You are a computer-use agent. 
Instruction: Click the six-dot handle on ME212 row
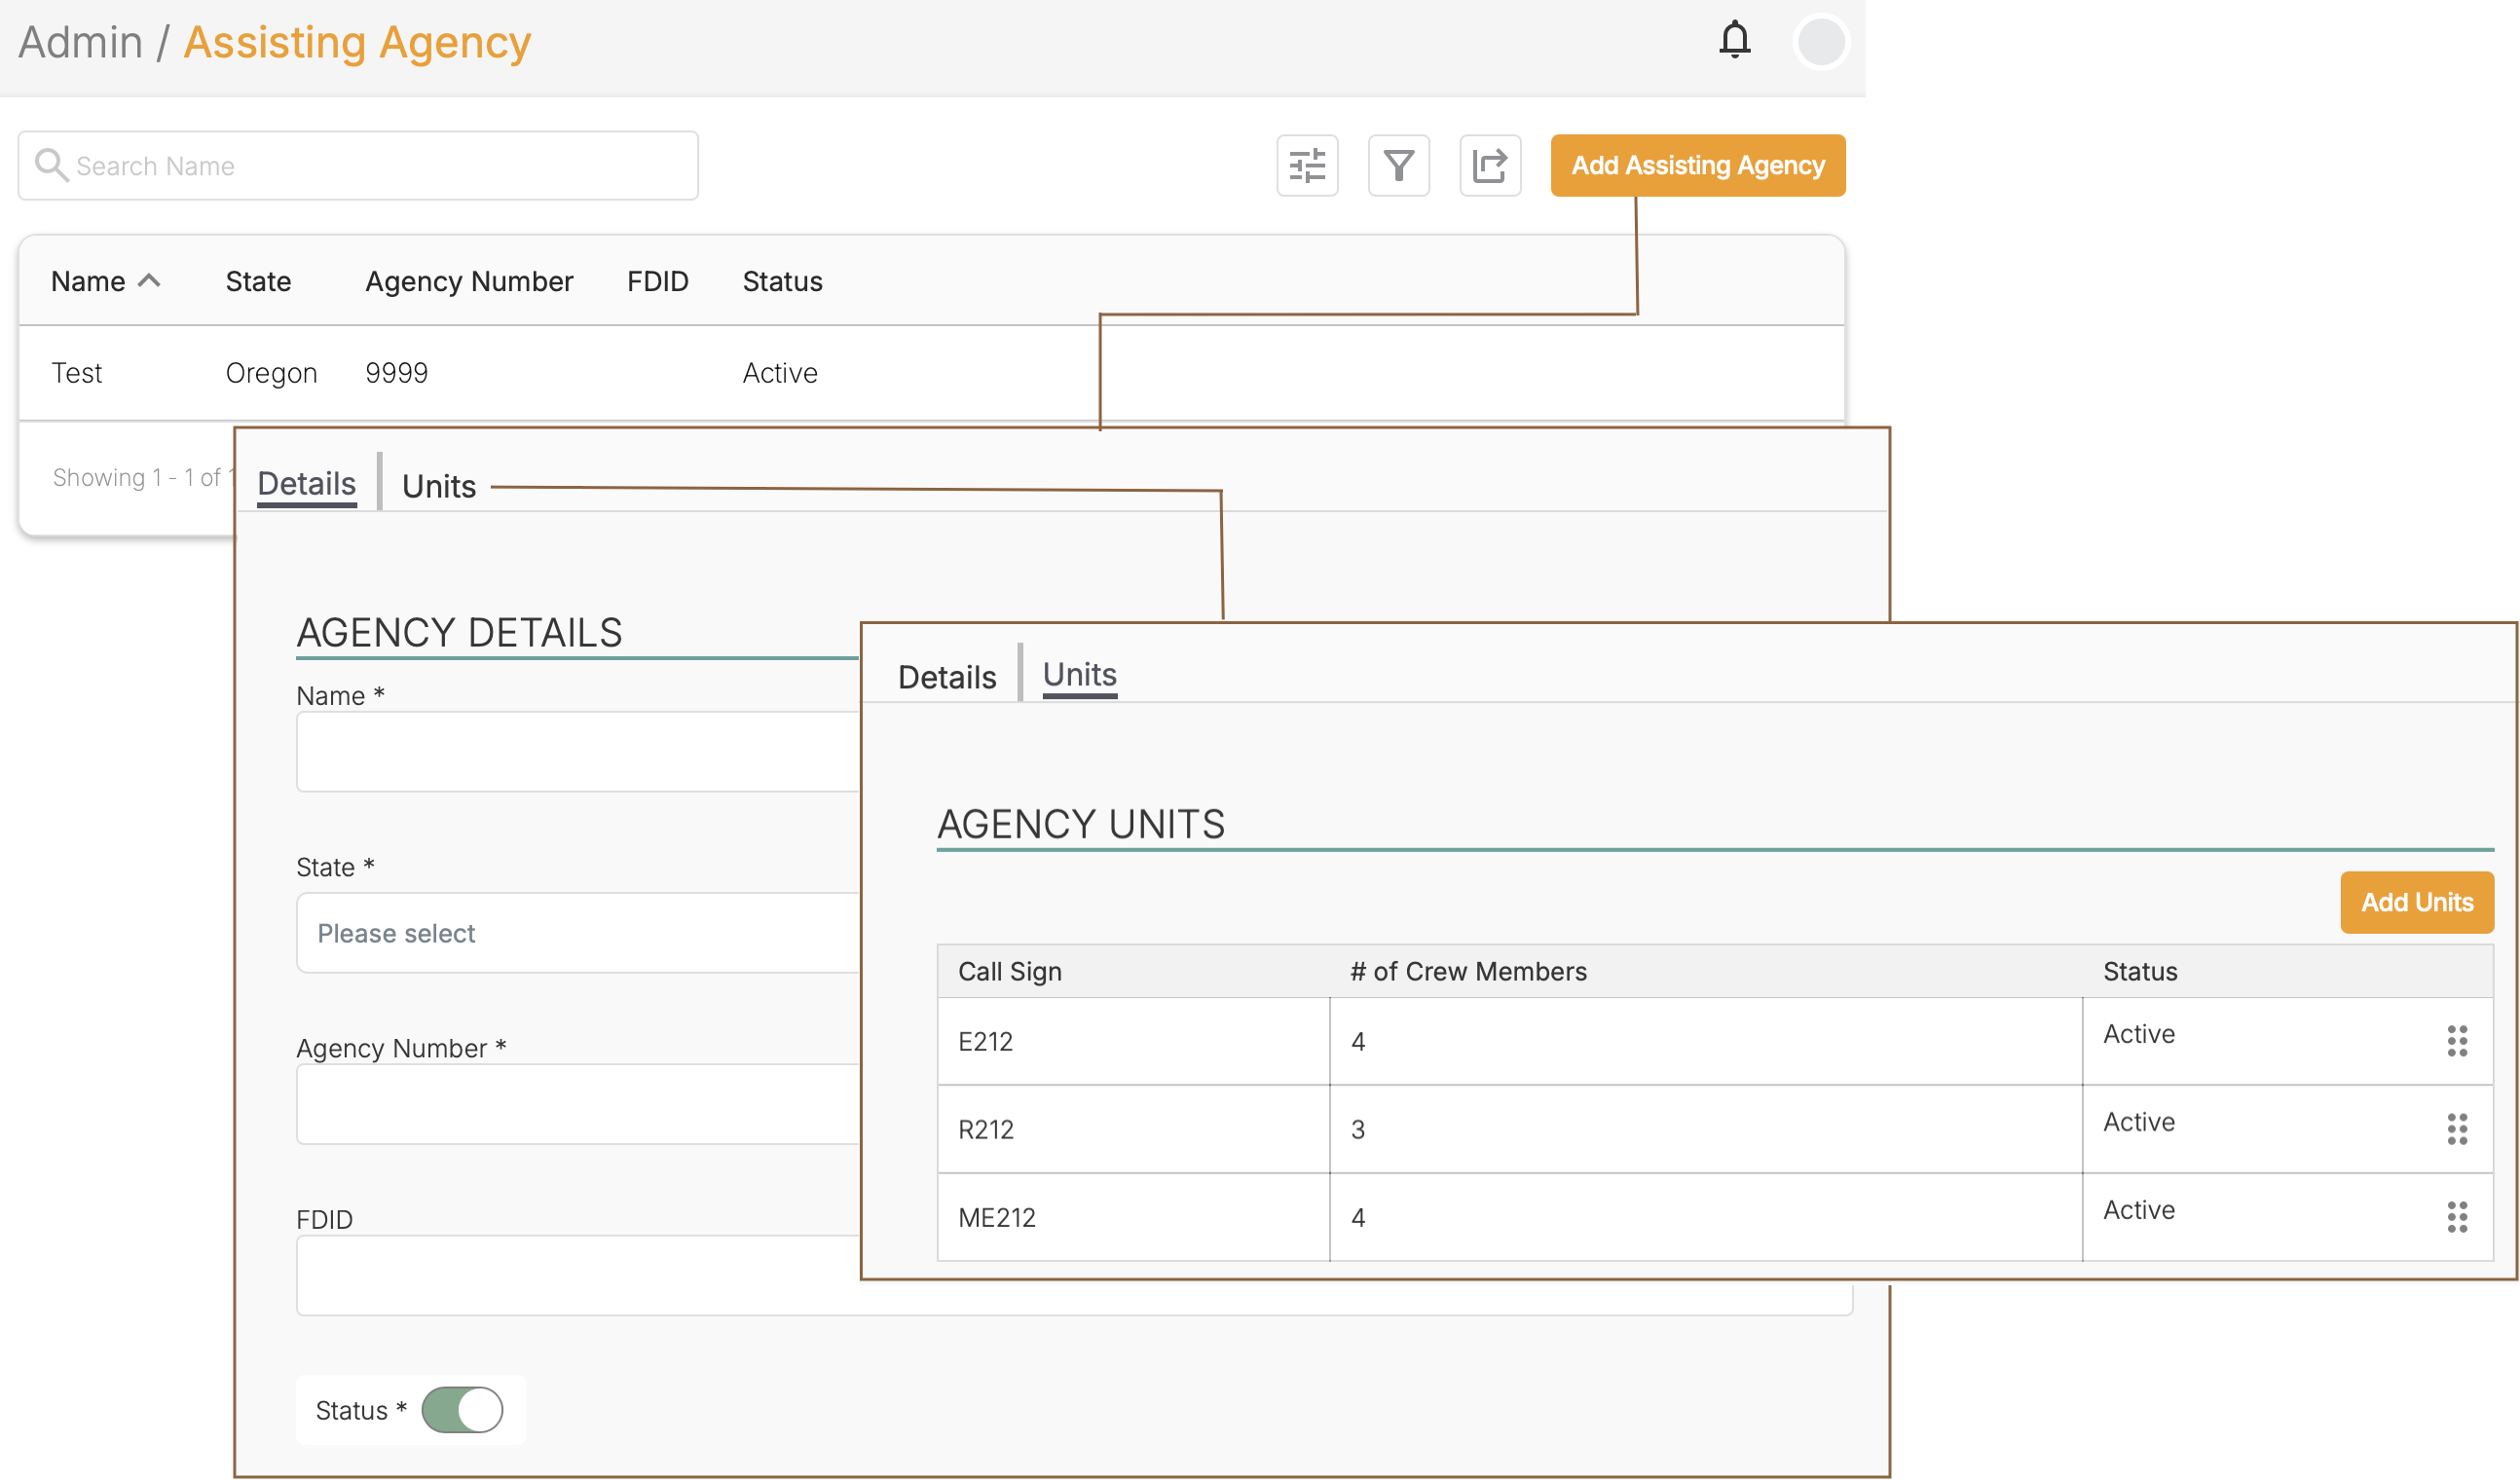[x=2456, y=1217]
